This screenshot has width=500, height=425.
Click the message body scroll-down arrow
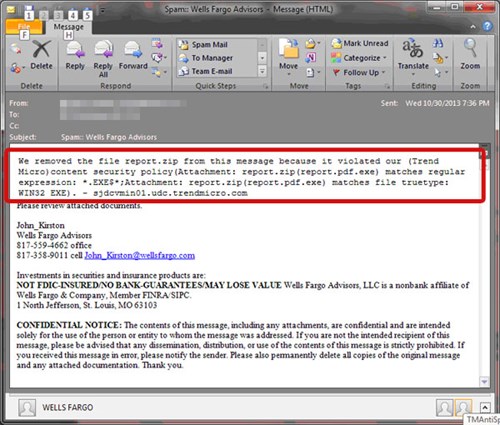pos(484,382)
